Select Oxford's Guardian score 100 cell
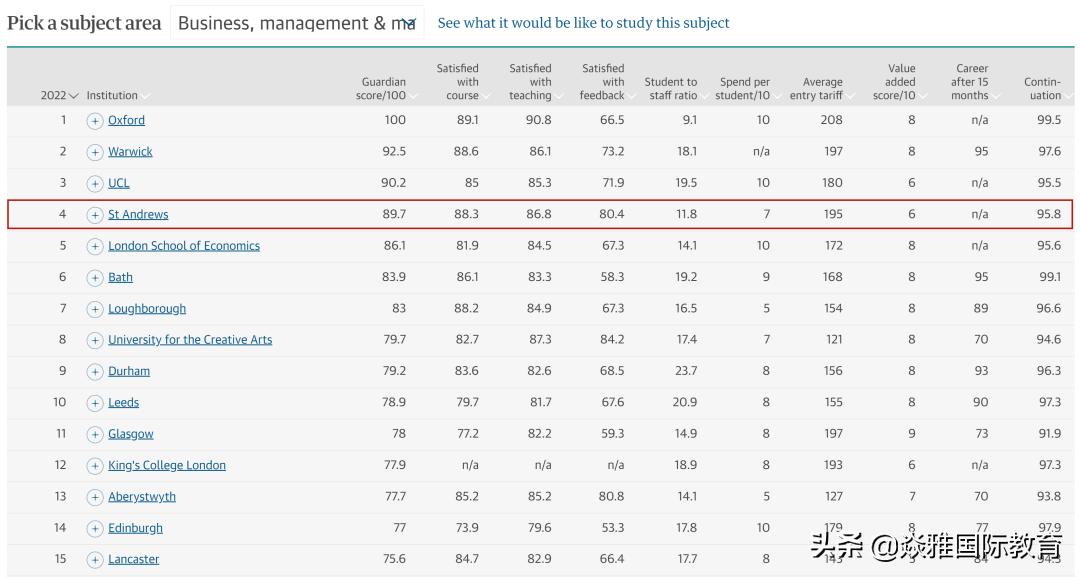 [395, 120]
